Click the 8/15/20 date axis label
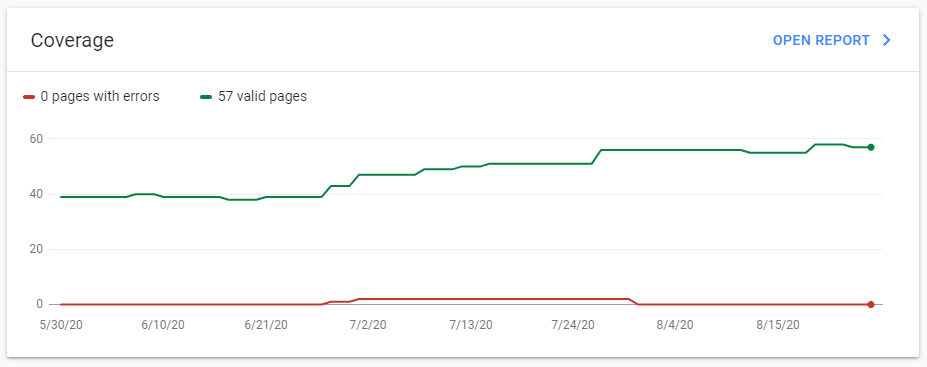 click(x=778, y=325)
